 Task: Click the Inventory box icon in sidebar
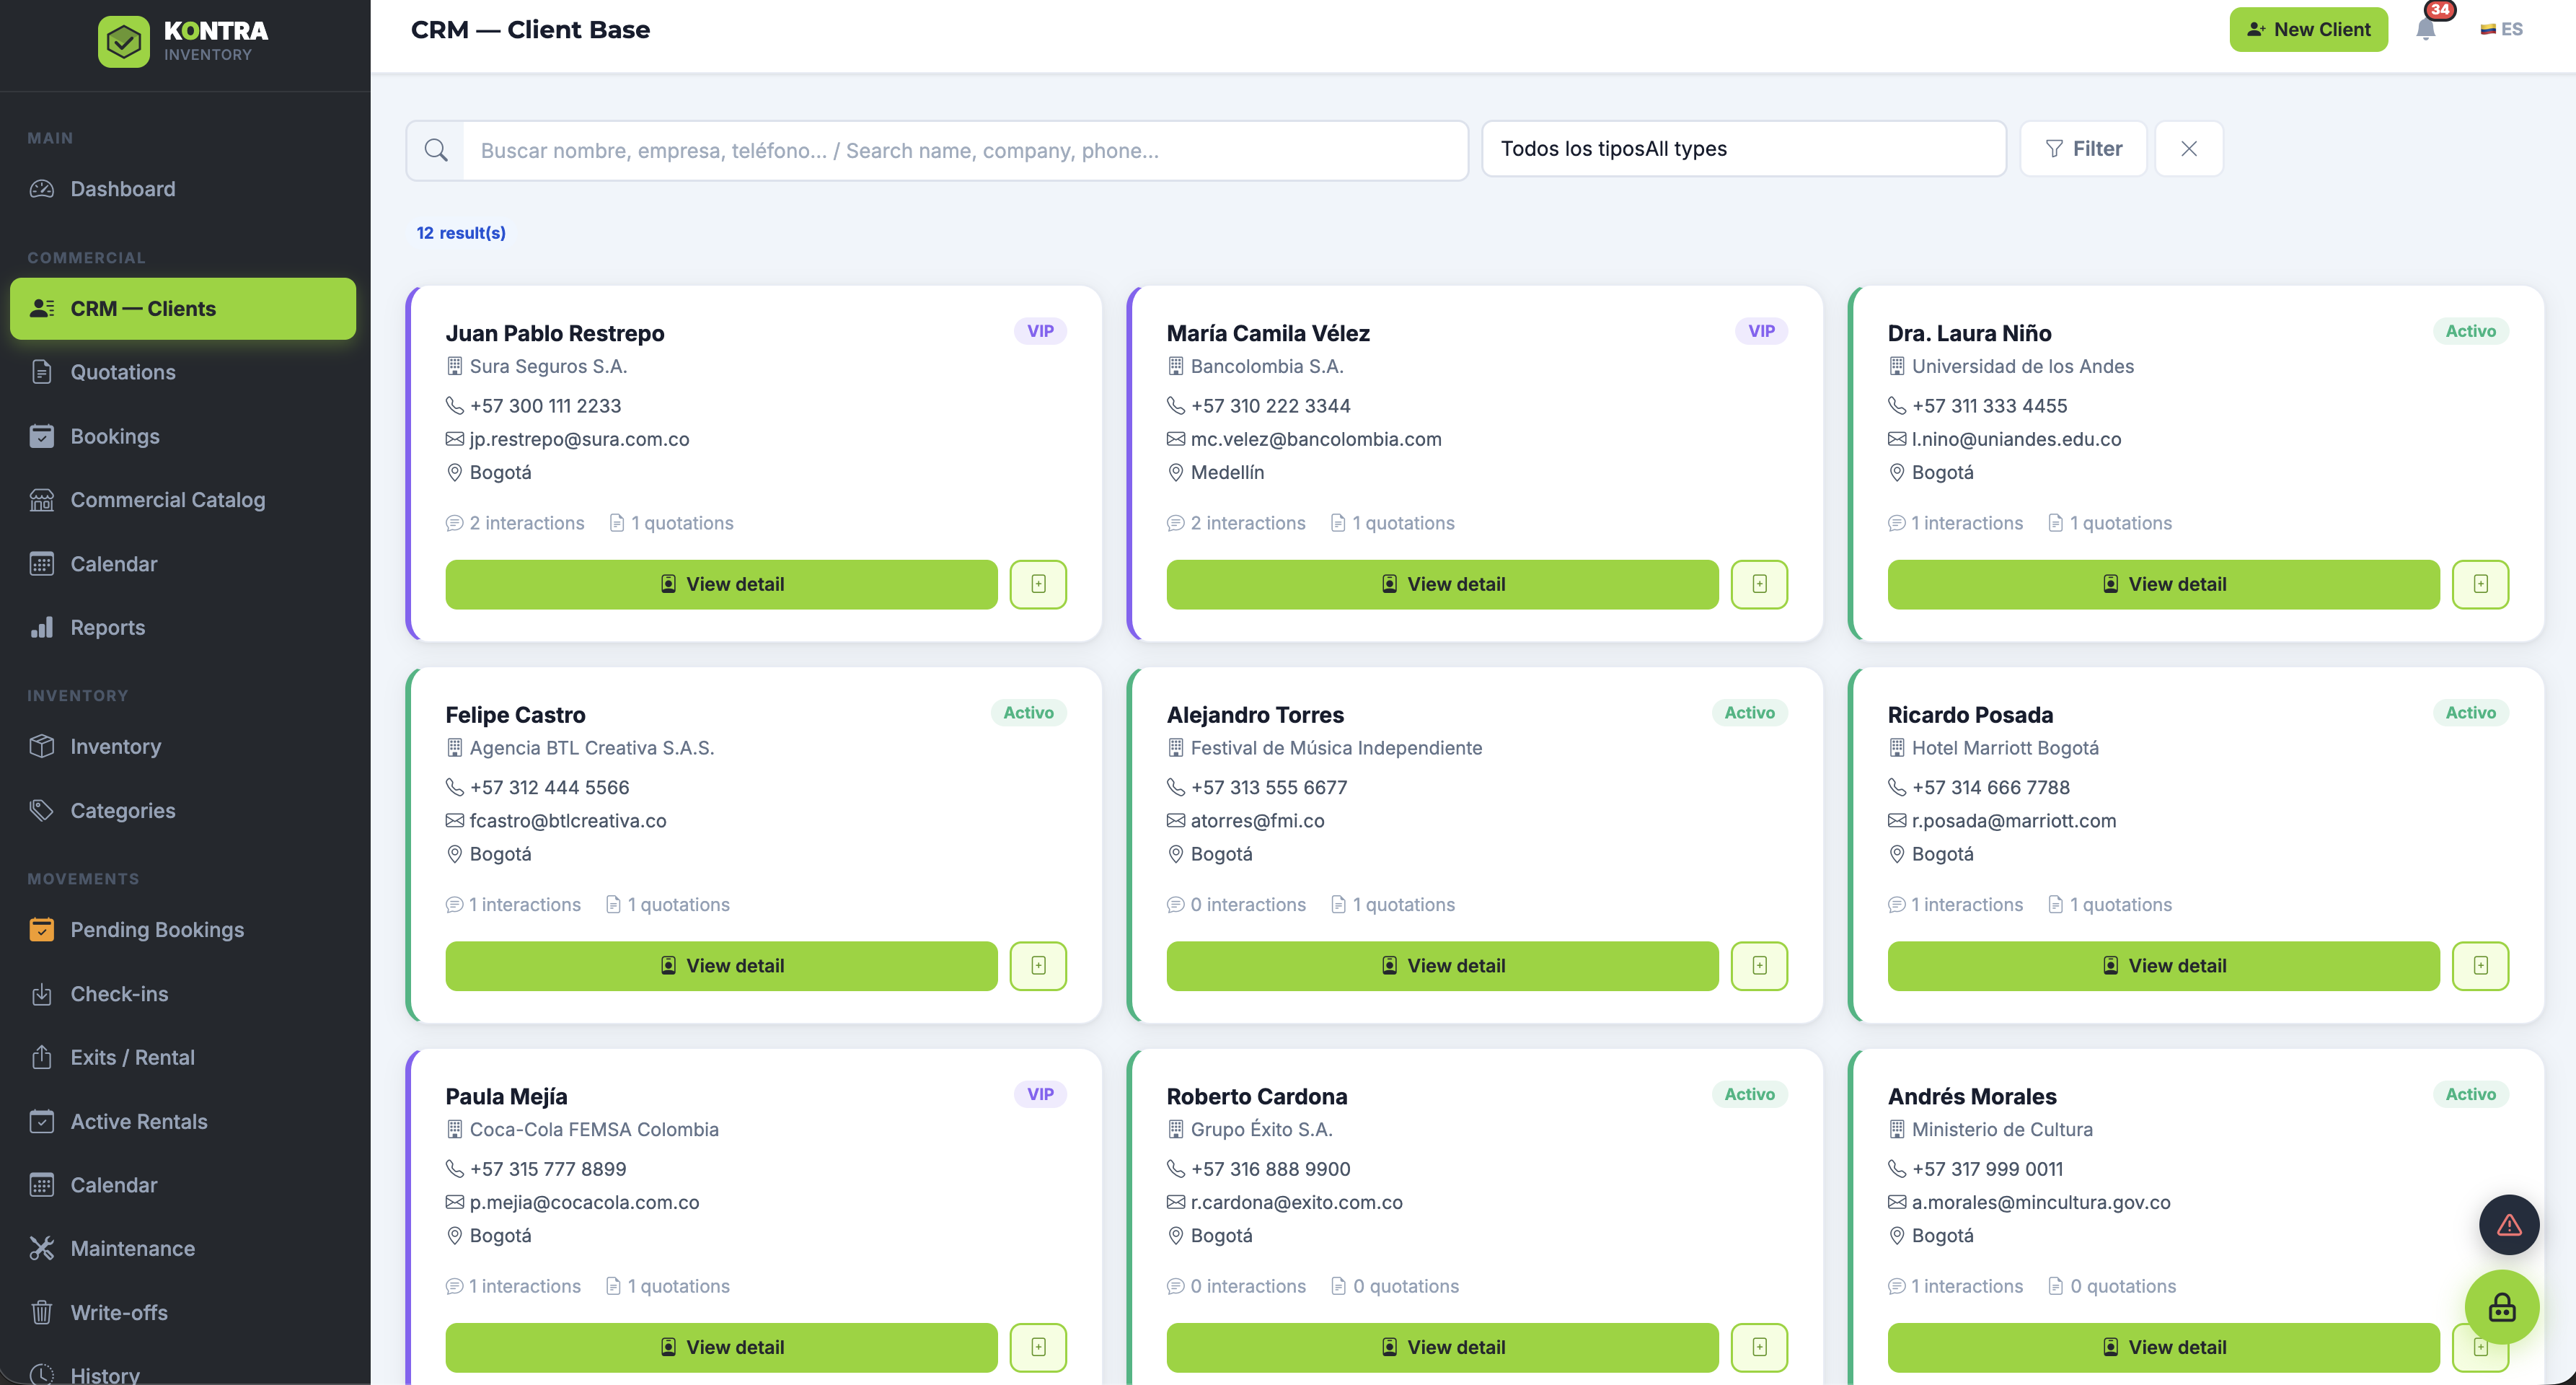(x=42, y=746)
